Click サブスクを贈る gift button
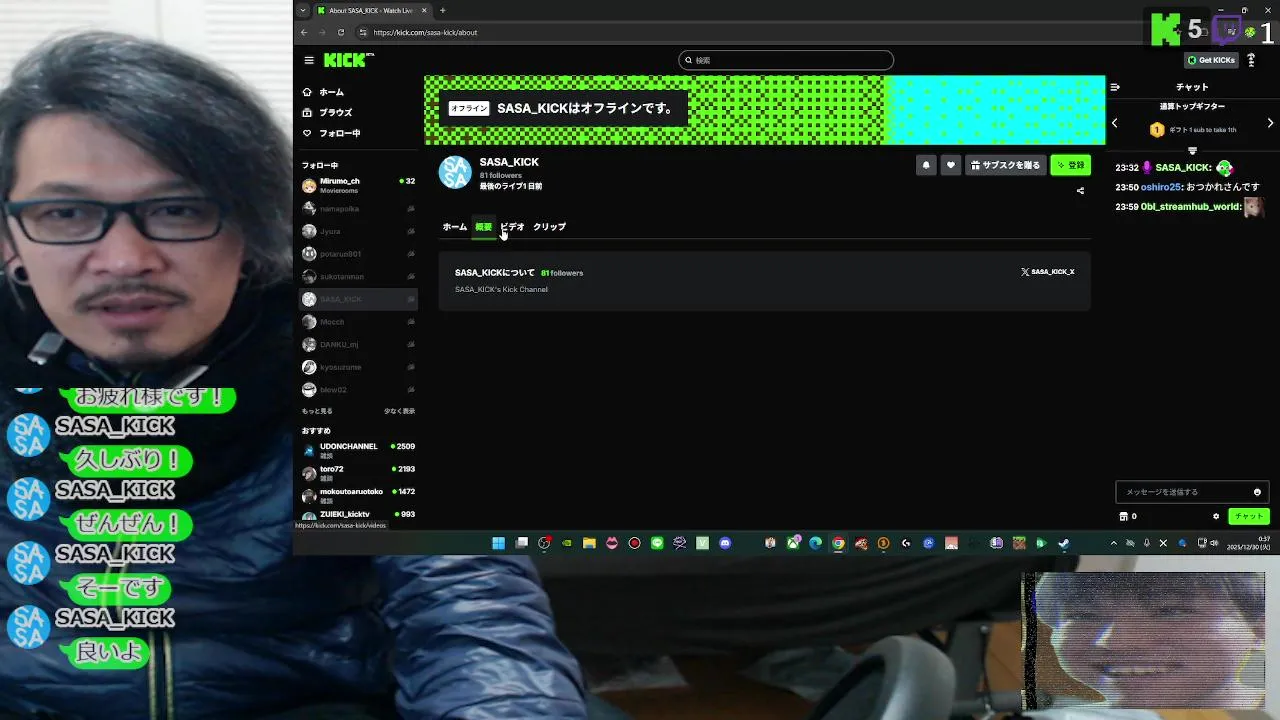 point(1006,165)
